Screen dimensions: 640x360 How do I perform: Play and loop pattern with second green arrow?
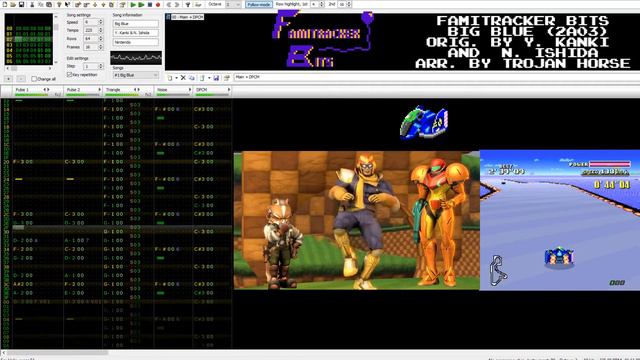tap(141, 4)
